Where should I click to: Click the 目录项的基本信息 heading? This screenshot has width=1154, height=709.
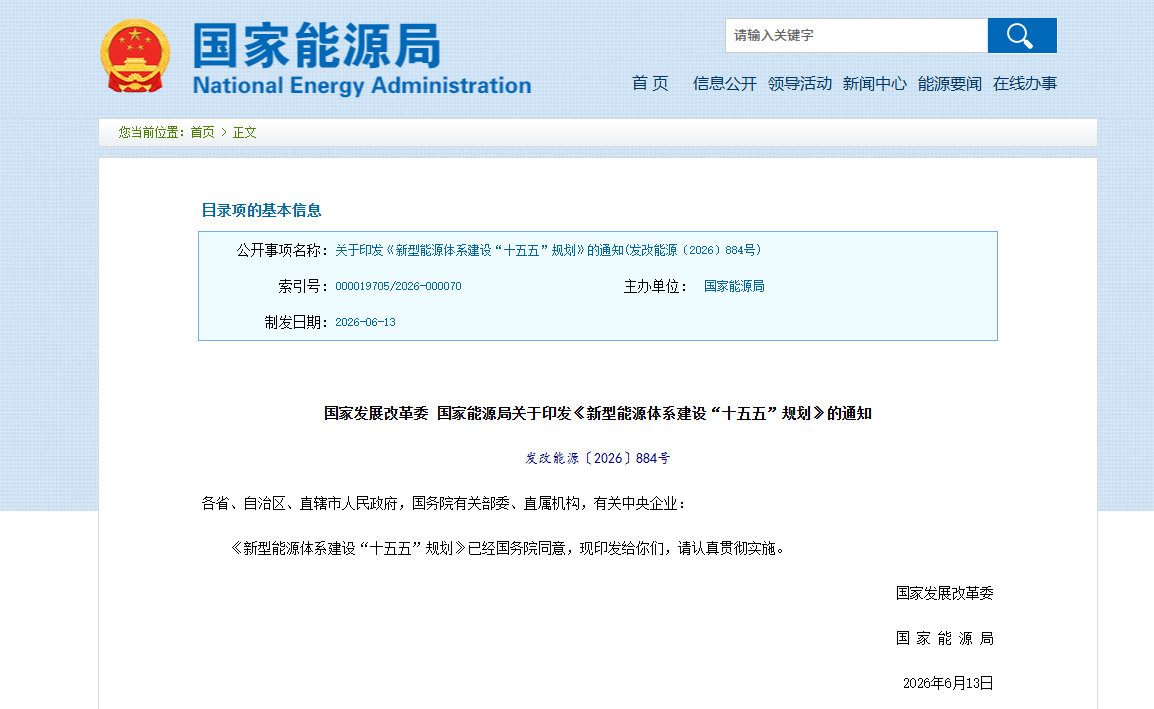pos(261,211)
